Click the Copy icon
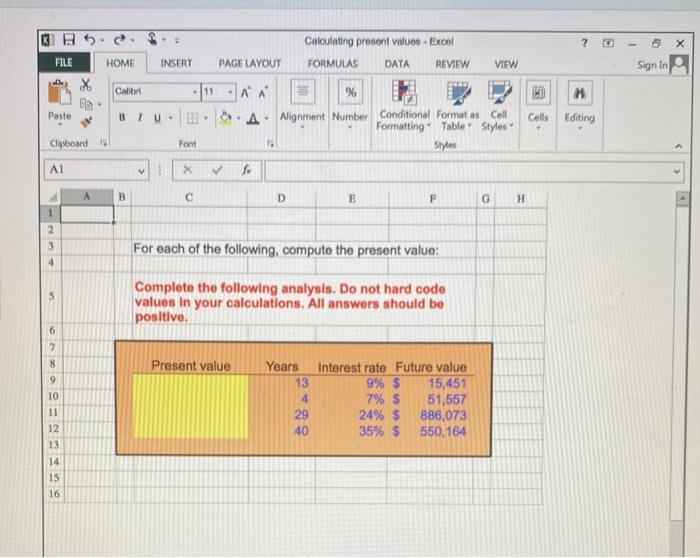The height and width of the screenshot is (558, 700). click(86, 104)
